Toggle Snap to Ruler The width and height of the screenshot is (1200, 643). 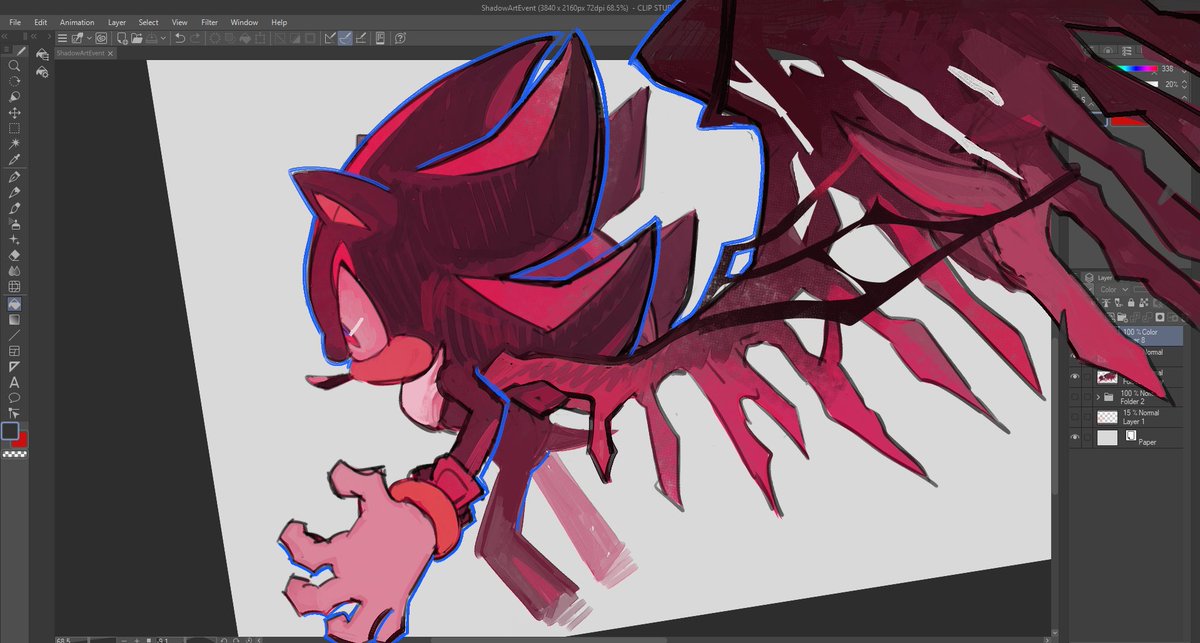pos(330,38)
